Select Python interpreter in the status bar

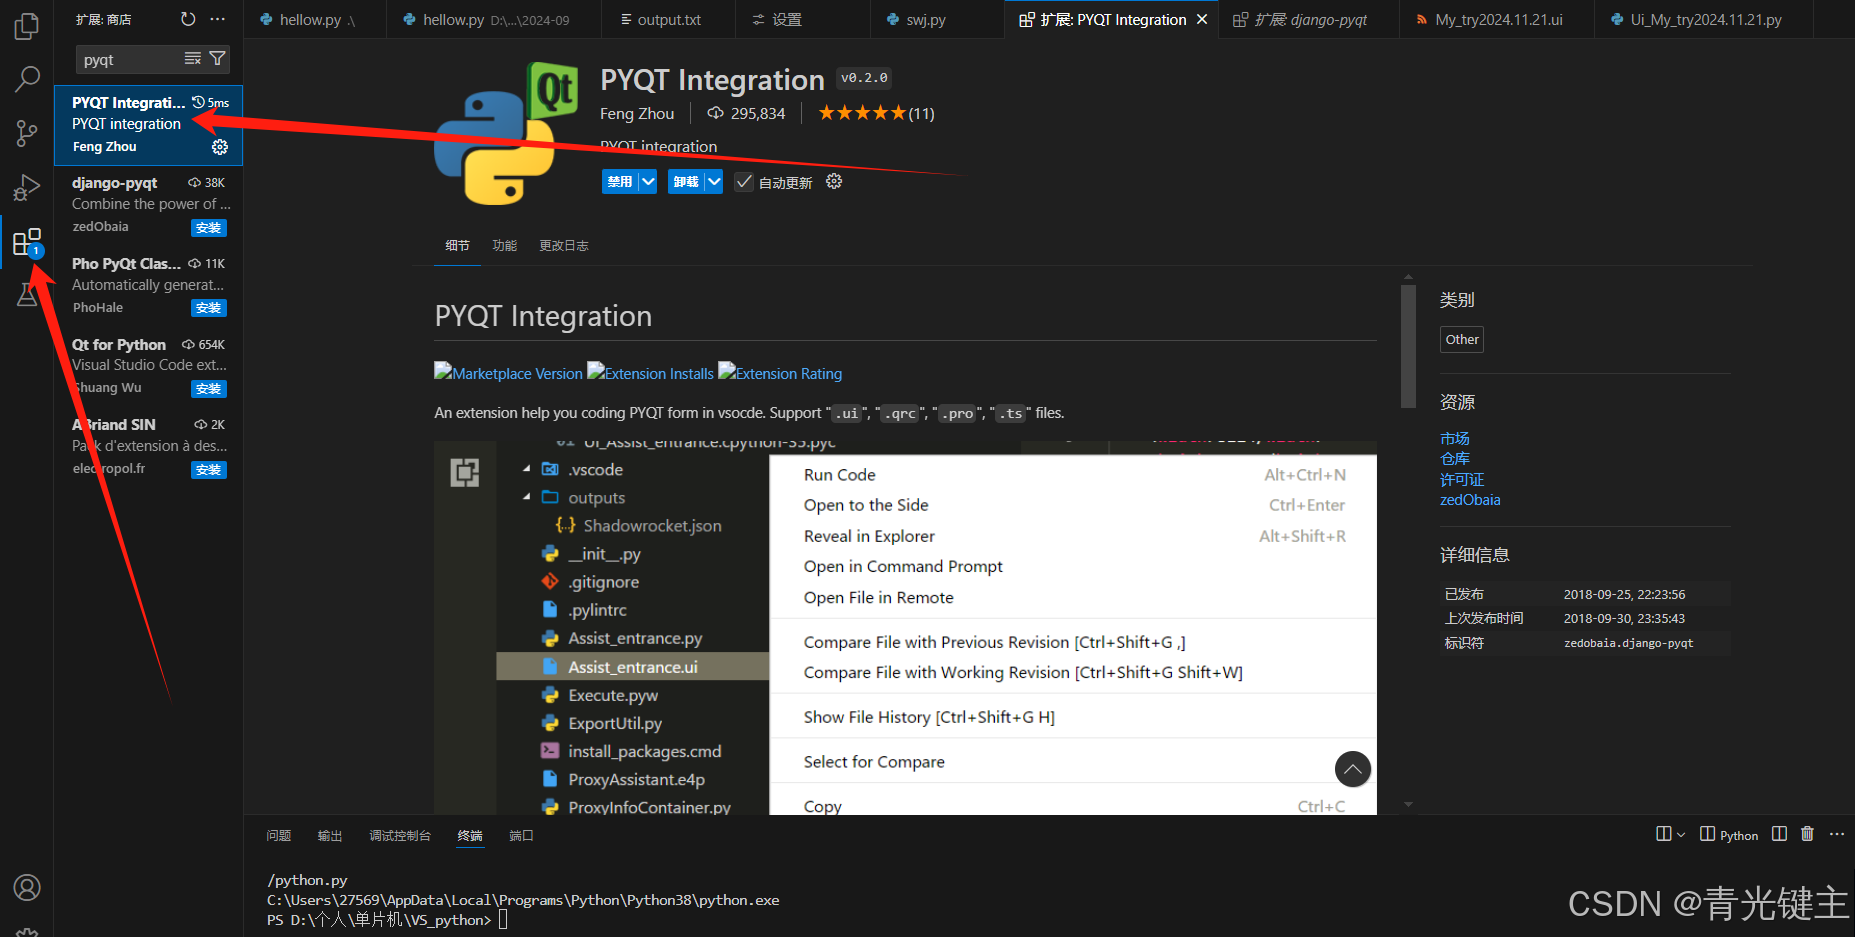point(1738,833)
